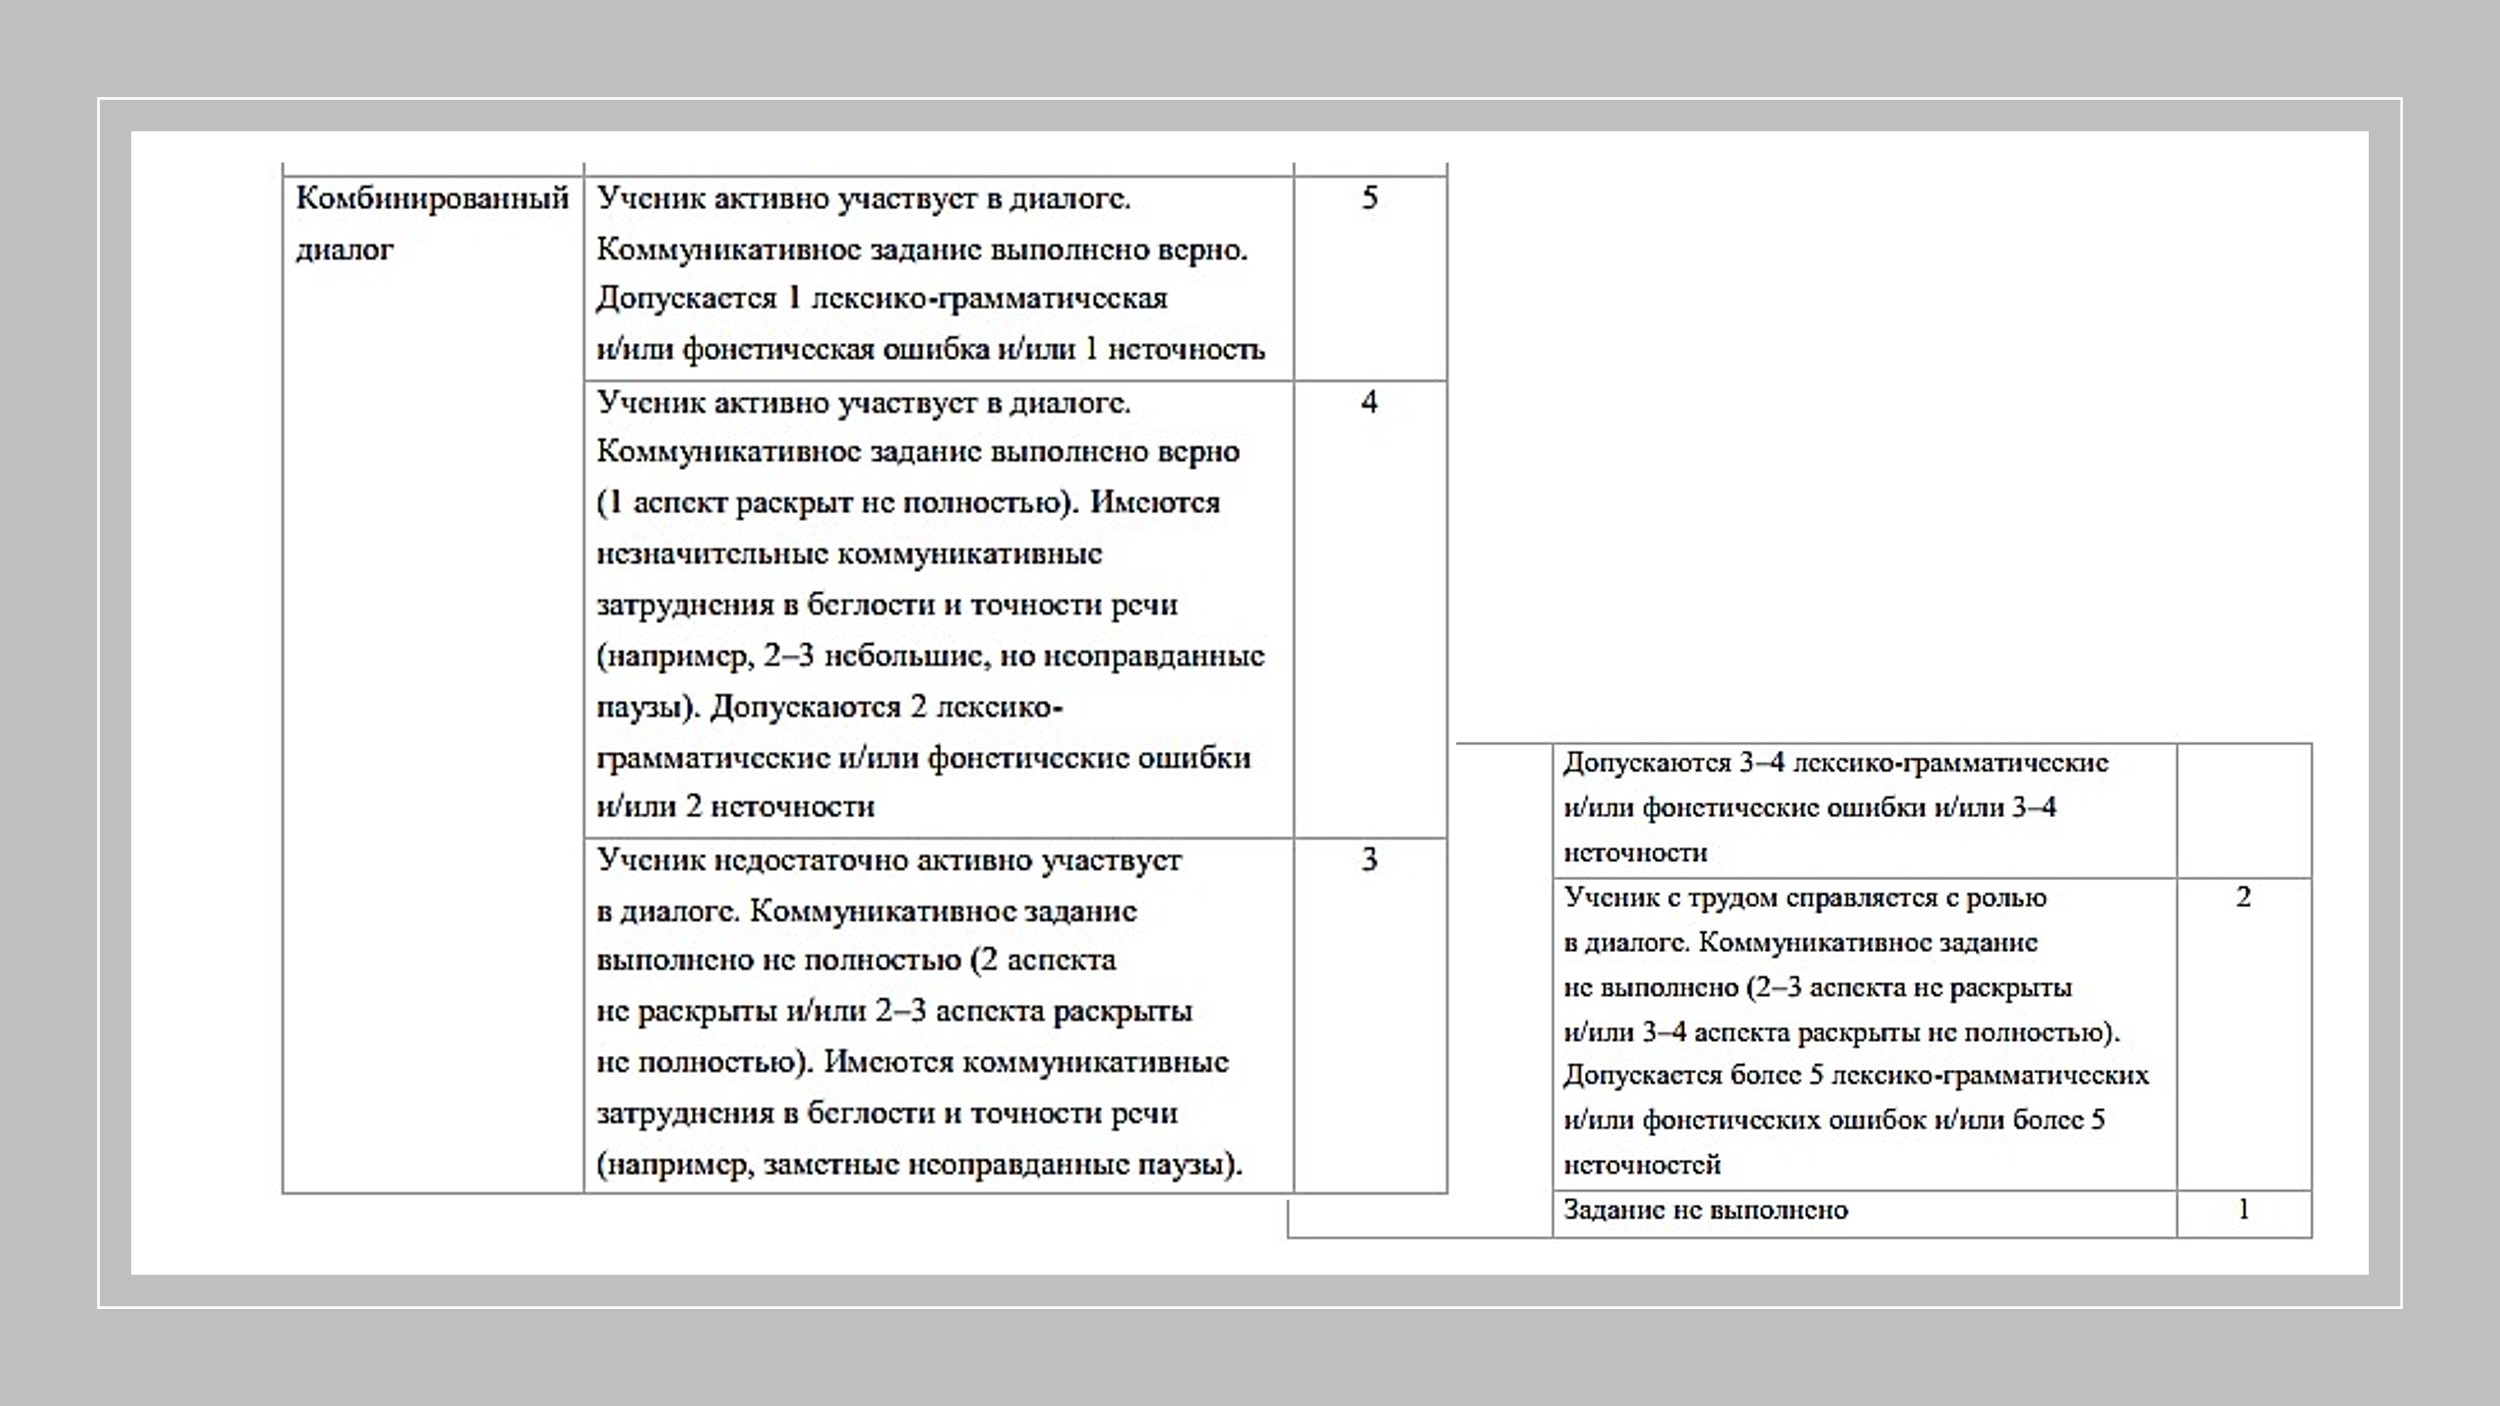
Task: Click line 'и/или фонетические ошибки и/или 3–4'
Action: 1810,808
